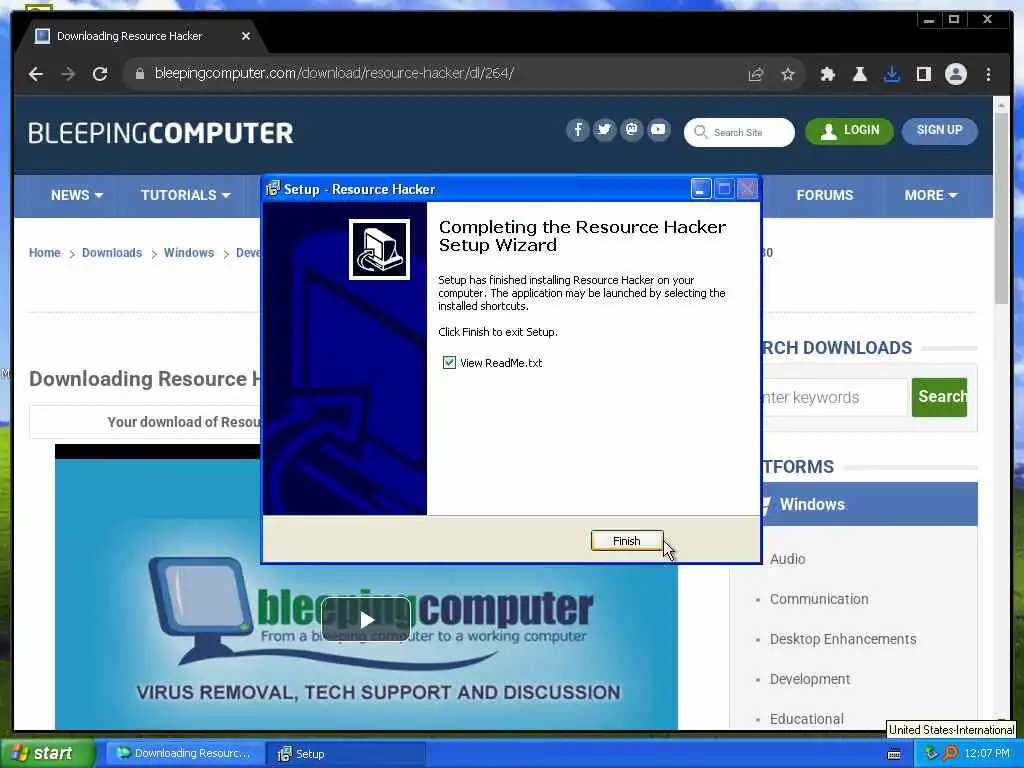Play the bleepingcomputer video
Screen dimensions: 1024x768
coord(366,619)
